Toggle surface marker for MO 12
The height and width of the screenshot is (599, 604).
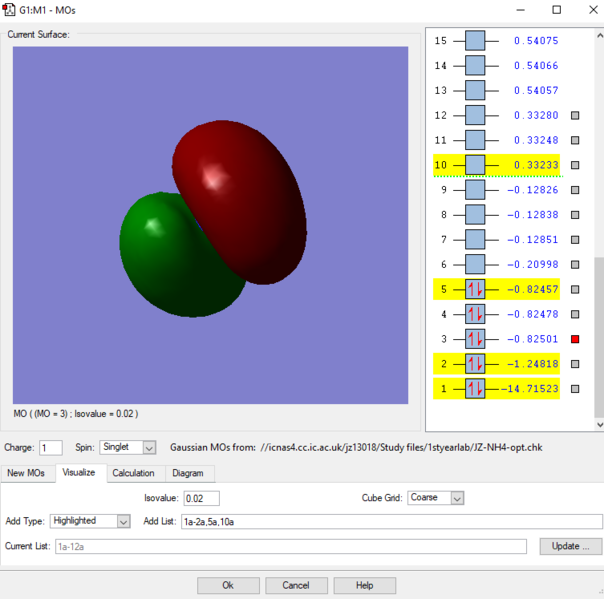point(575,115)
